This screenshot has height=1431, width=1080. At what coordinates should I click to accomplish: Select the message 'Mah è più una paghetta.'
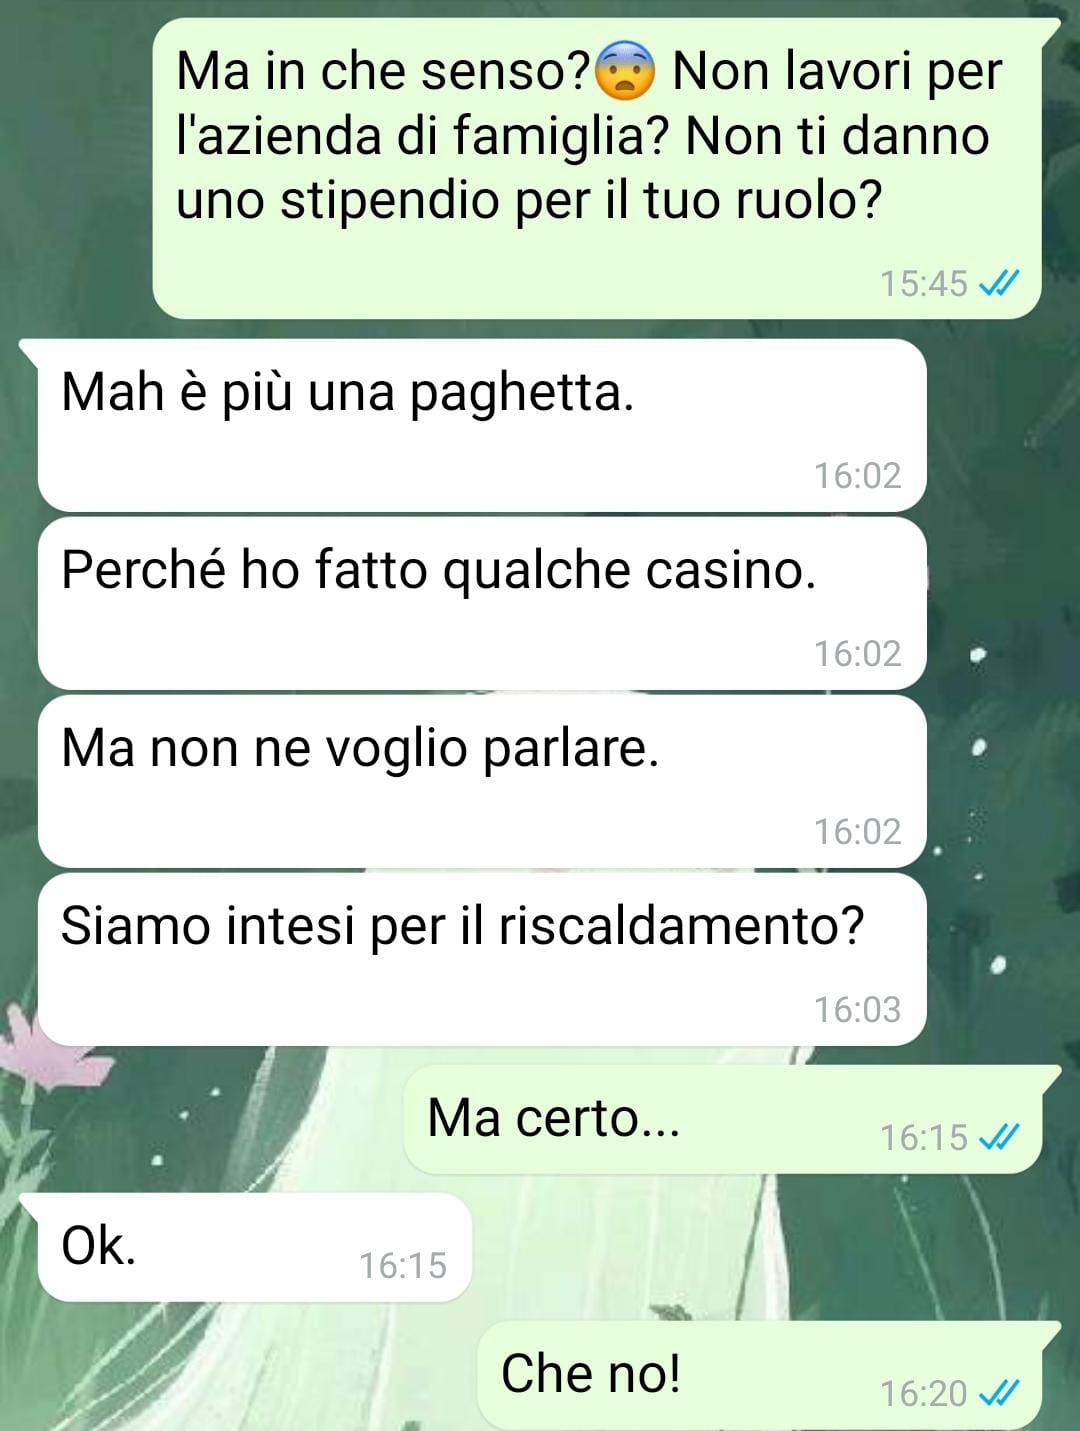pyautogui.click(x=482, y=426)
